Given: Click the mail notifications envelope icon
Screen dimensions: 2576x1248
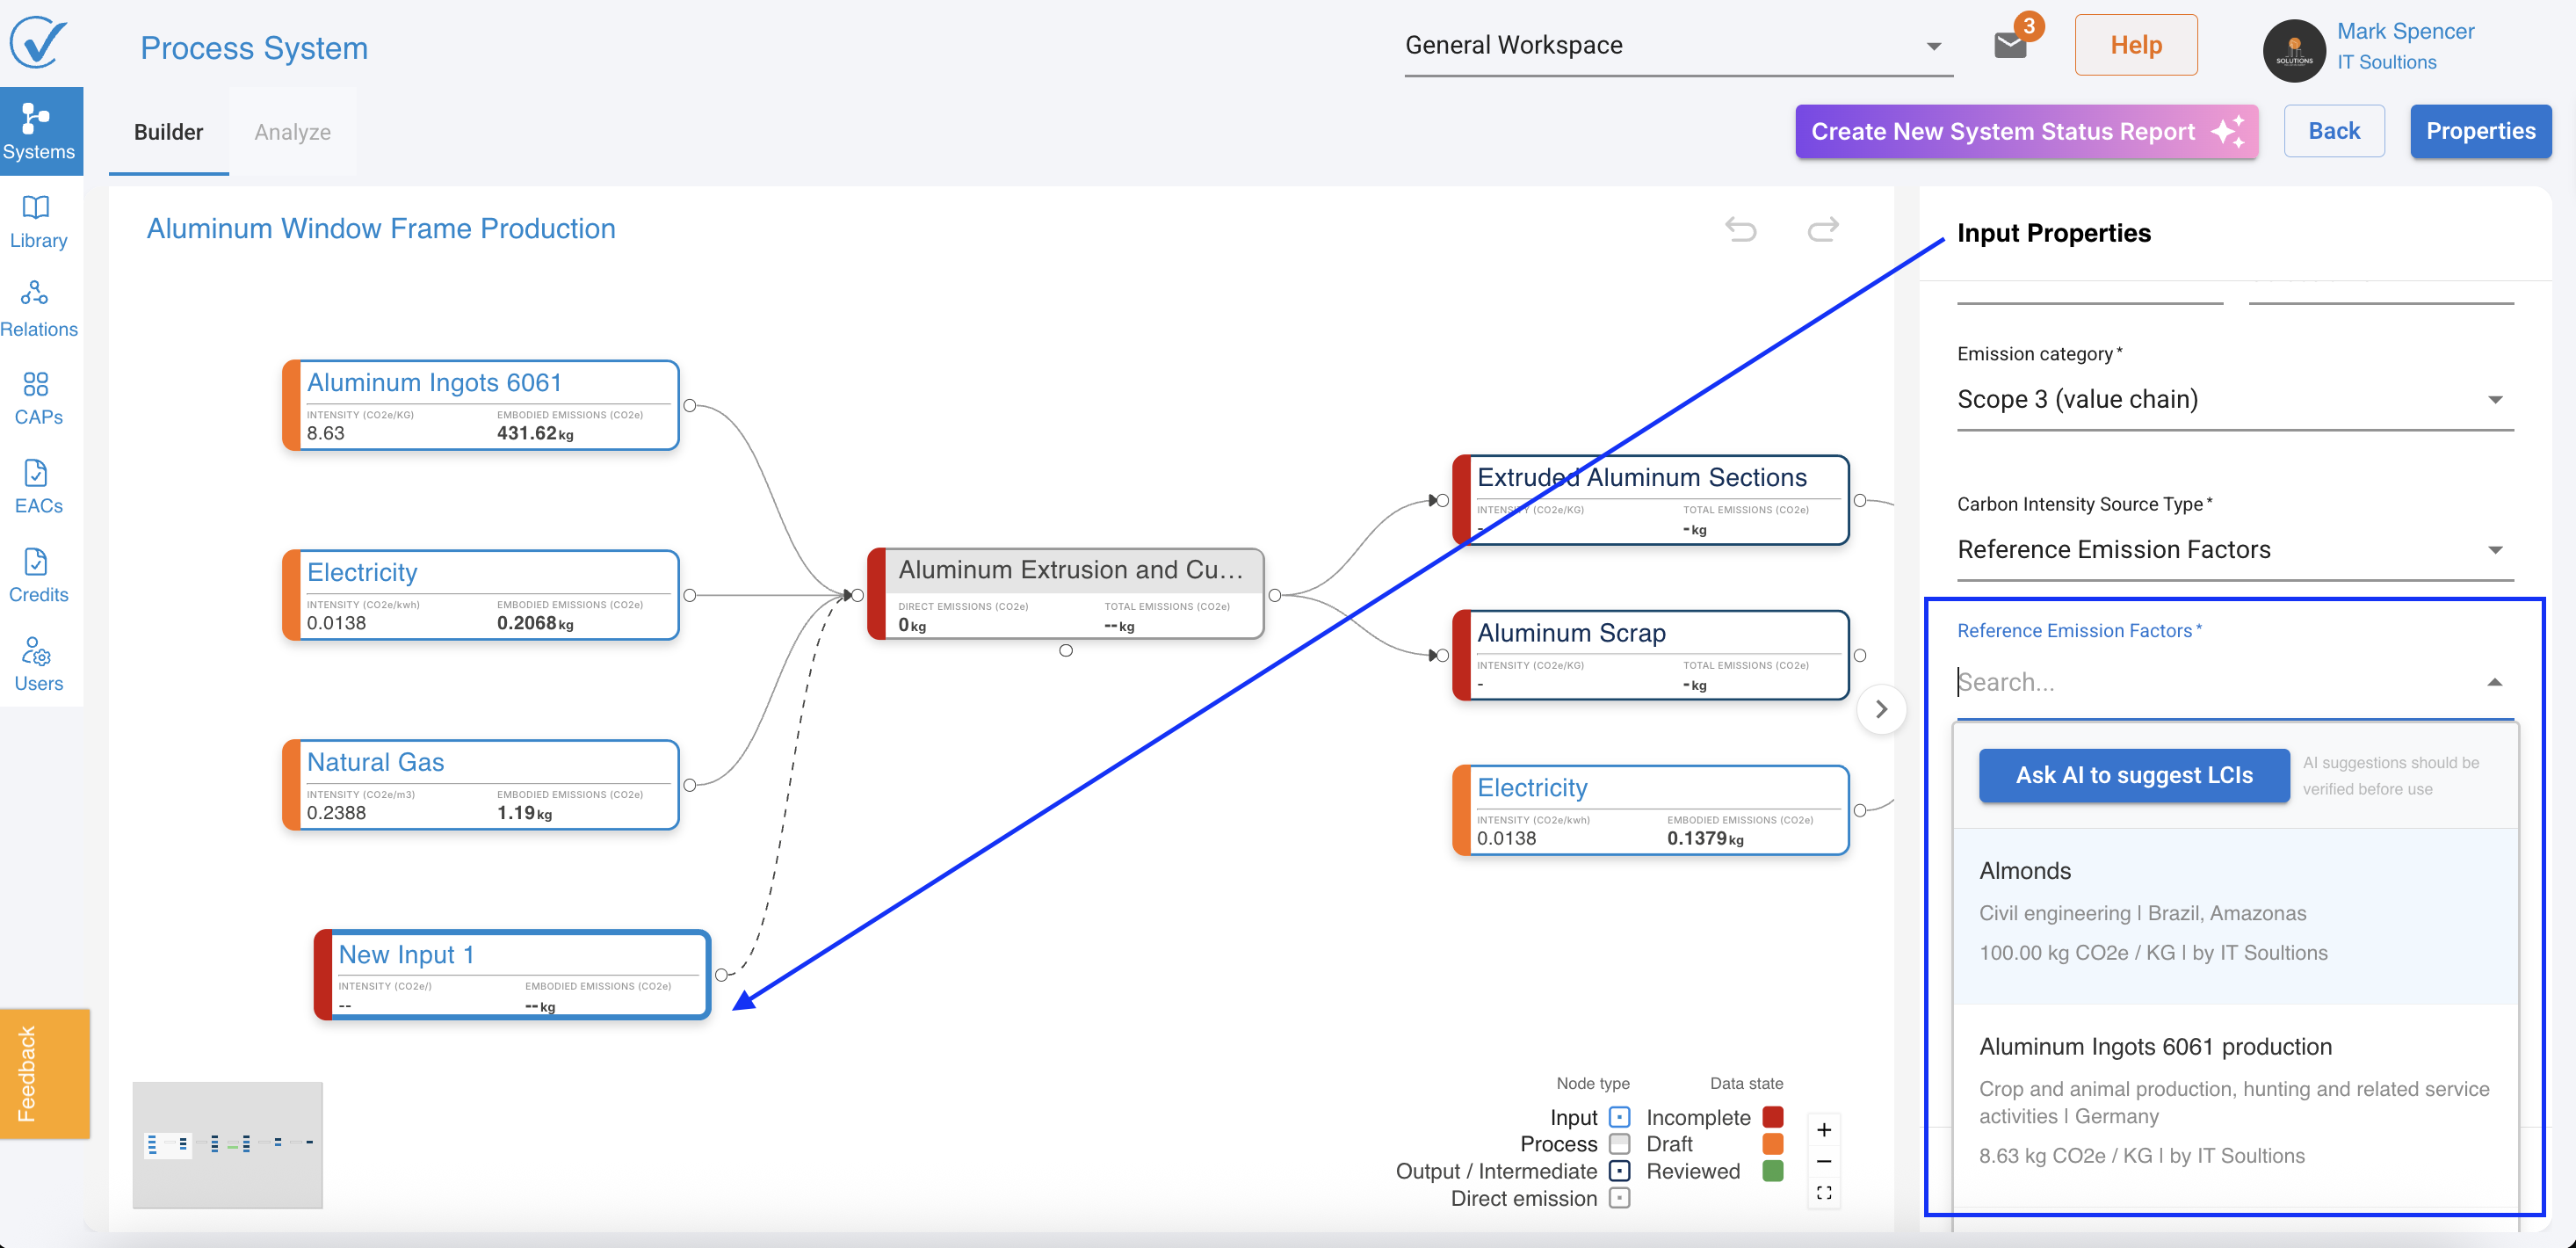Looking at the screenshot, I should 2009,46.
